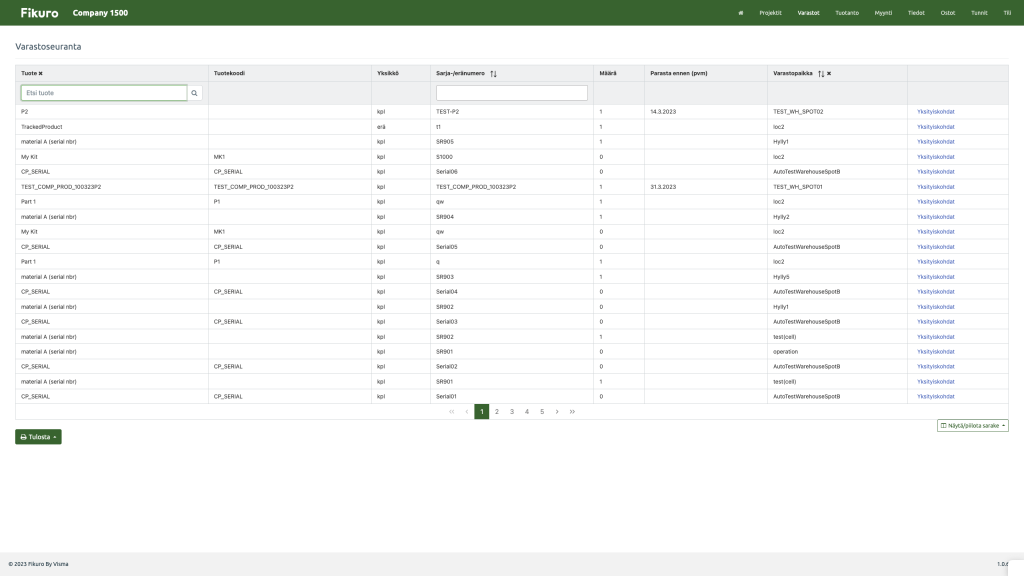Screen dimensions: 1024x576
Task: Open the Näytä/piilota sarake dropdown
Action: (x=972, y=426)
